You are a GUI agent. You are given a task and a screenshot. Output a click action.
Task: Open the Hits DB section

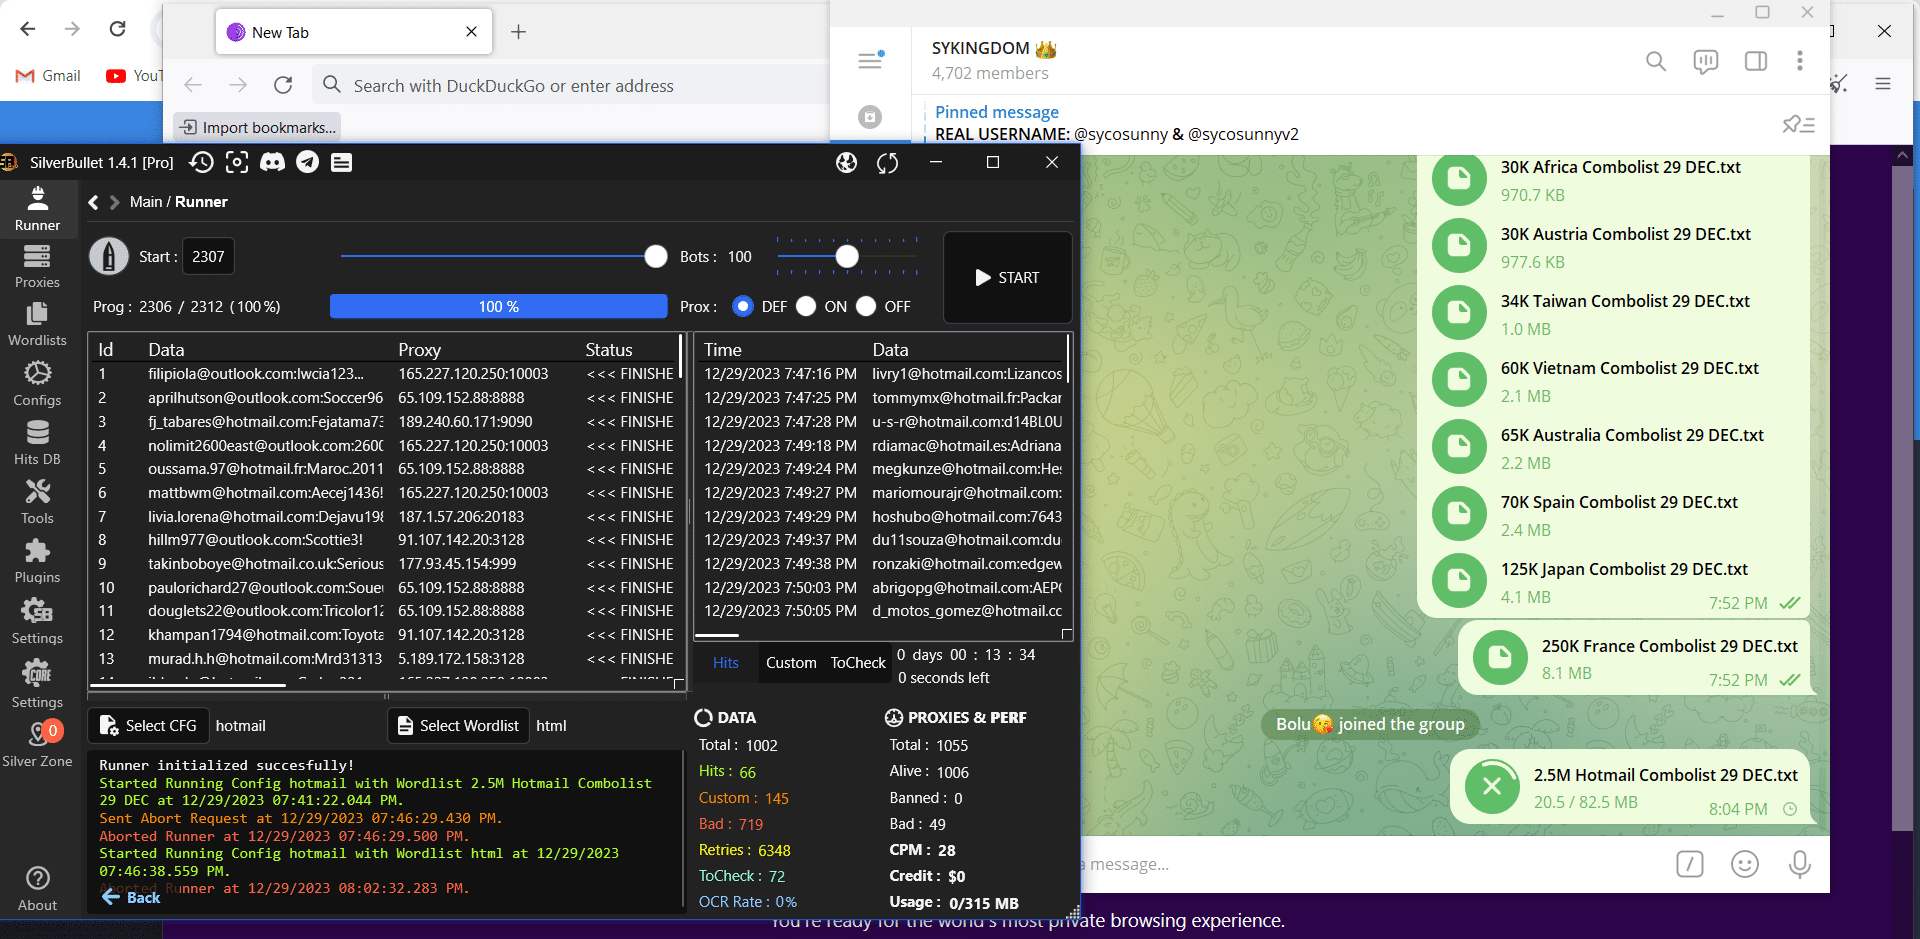[37, 443]
